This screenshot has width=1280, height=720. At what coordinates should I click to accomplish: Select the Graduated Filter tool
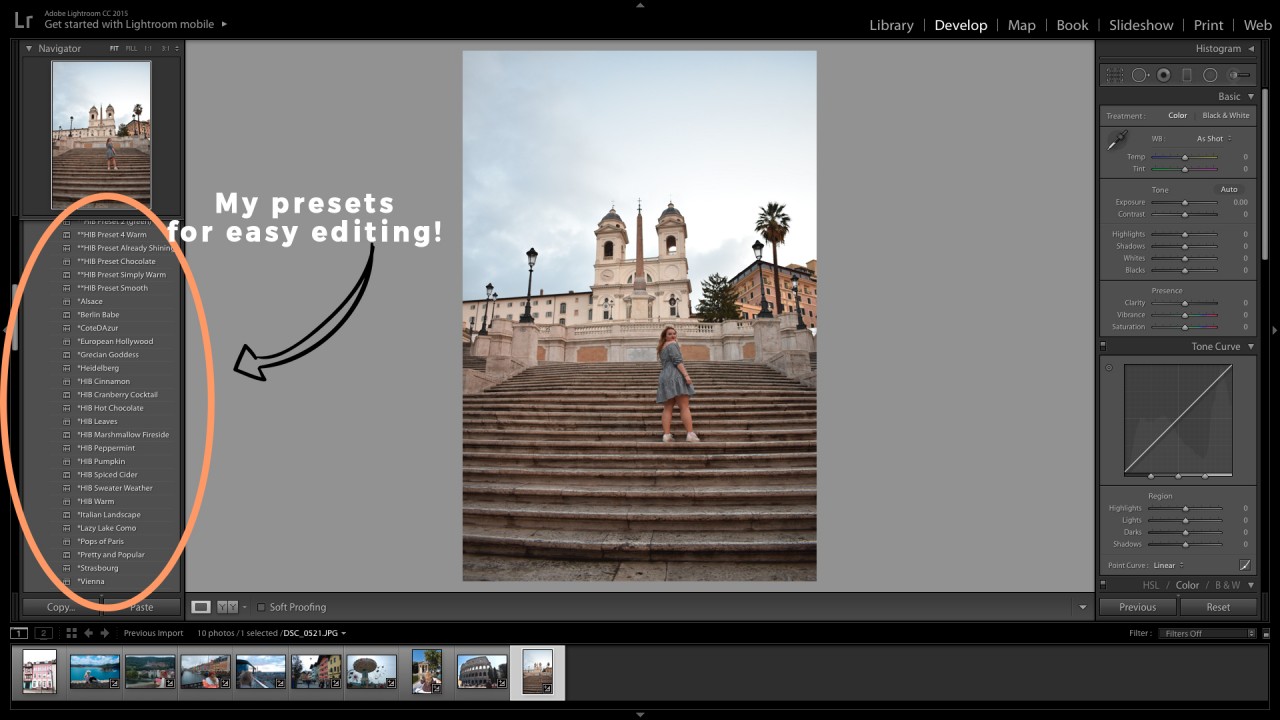click(1186, 75)
